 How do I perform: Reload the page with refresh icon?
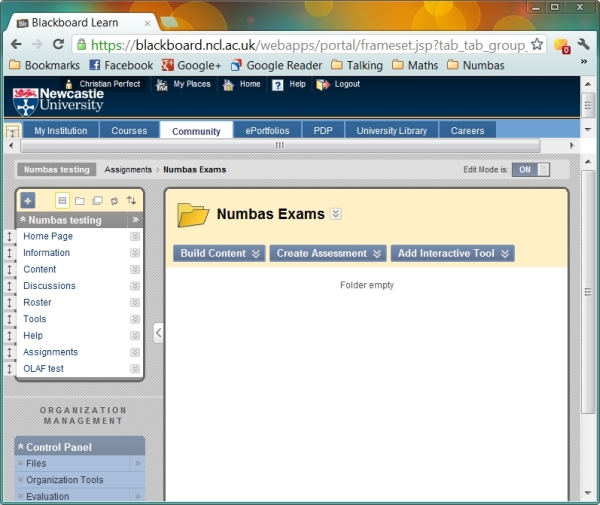[58, 44]
